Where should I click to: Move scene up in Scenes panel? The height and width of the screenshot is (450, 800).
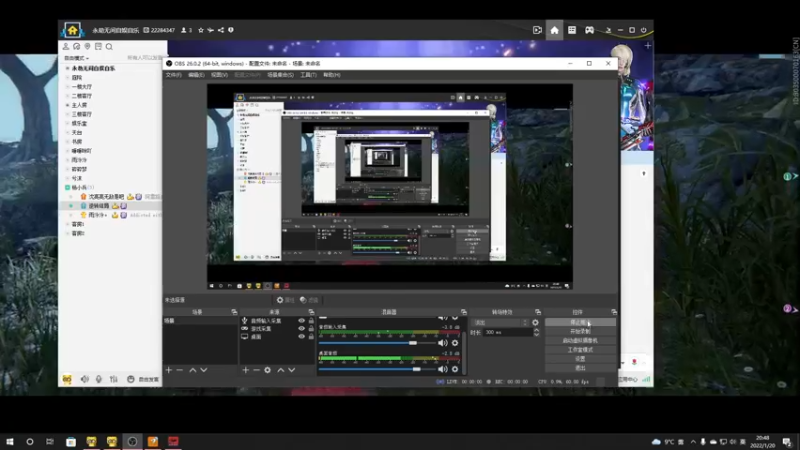coord(193,370)
